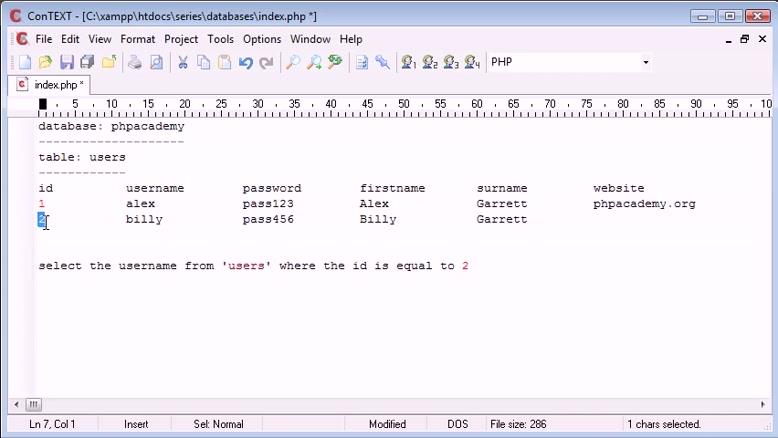Image resolution: width=778 pixels, height=438 pixels.
Task: Close the index.php document with X
Action: (763, 39)
